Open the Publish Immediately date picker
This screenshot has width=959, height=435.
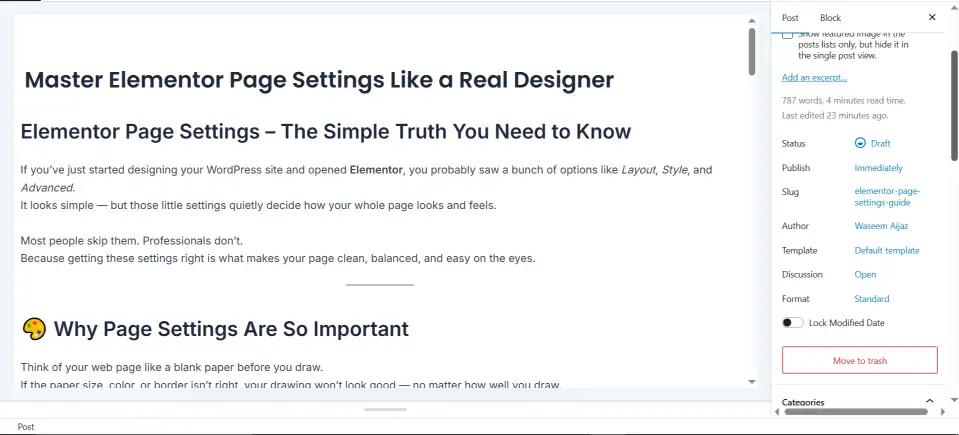click(878, 168)
